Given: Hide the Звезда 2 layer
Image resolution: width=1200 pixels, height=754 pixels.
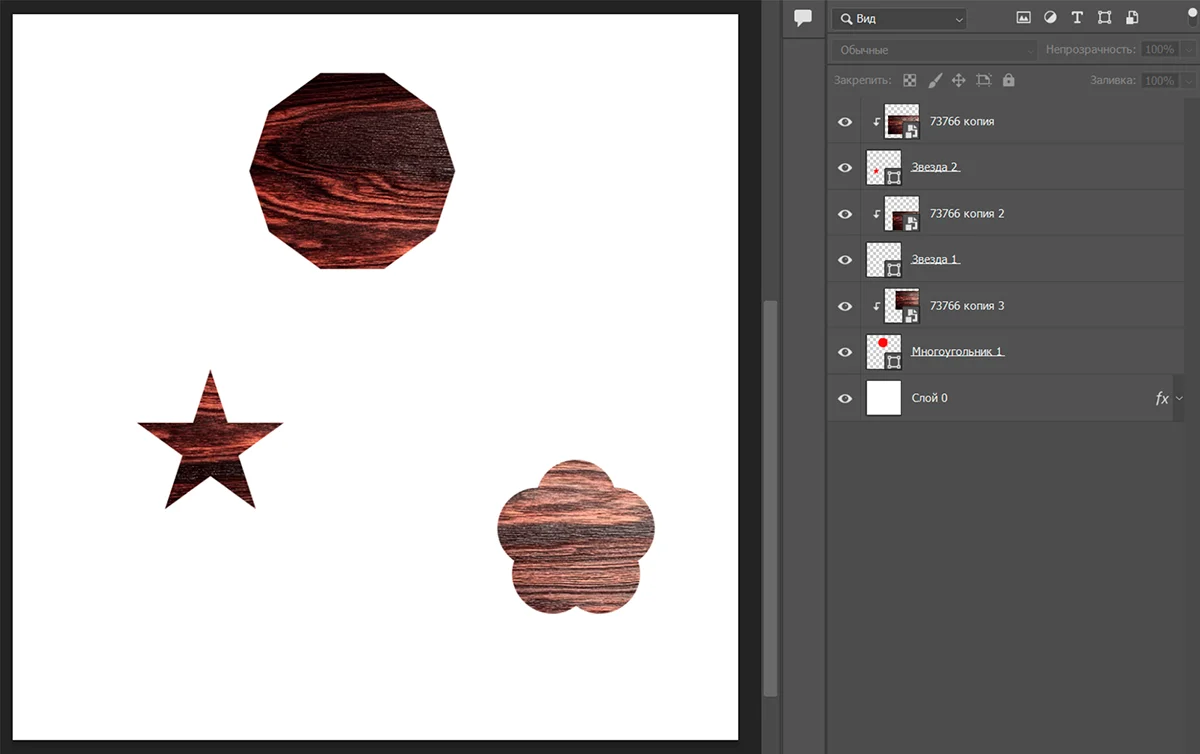Looking at the screenshot, I should (x=845, y=168).
